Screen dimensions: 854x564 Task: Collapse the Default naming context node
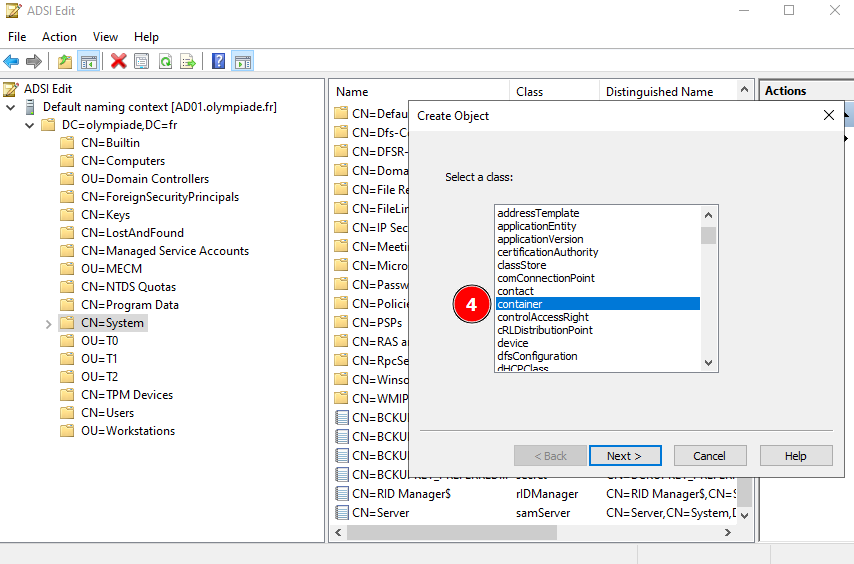click(x=10, y=107)
